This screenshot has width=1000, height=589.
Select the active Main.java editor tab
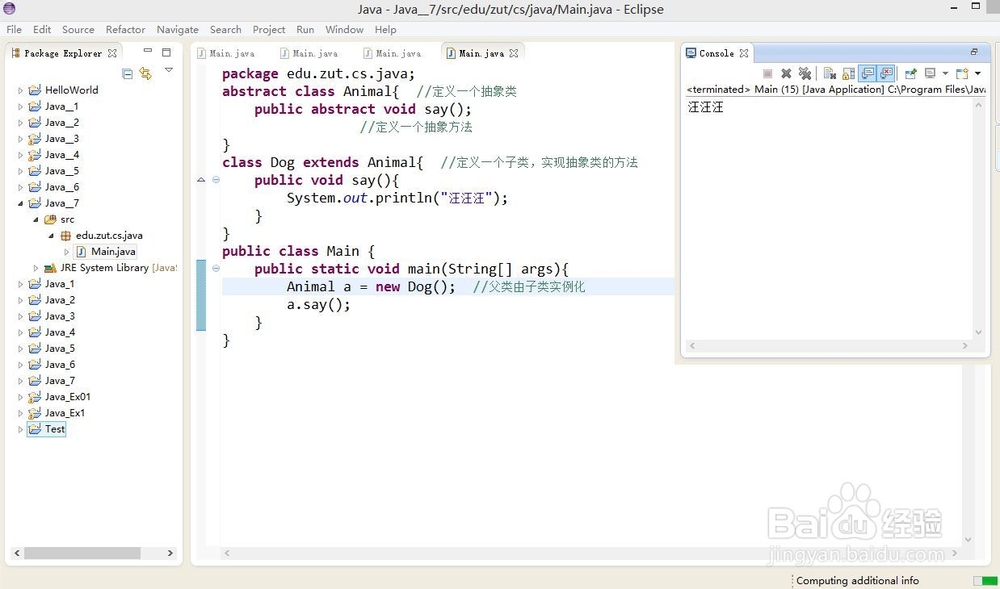click(x=482, y=54)
